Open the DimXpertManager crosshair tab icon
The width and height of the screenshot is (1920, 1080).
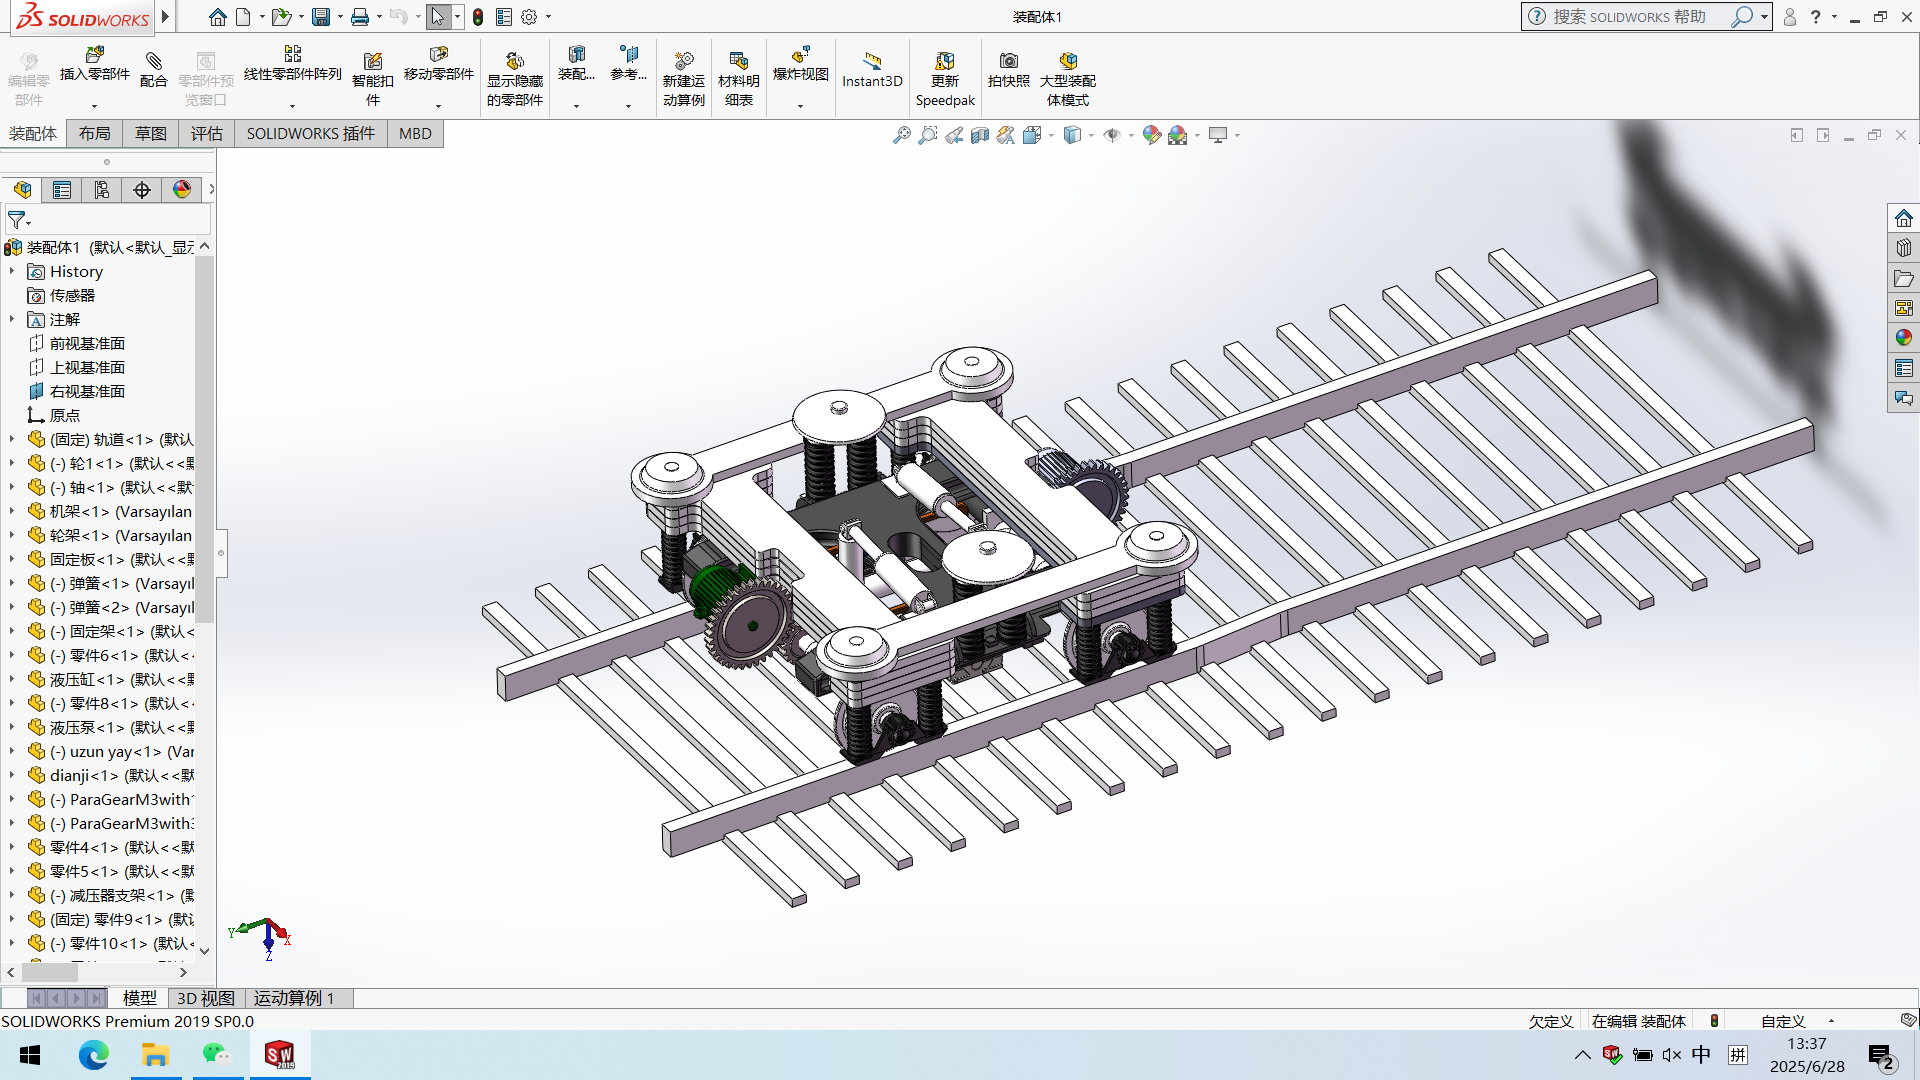coord(142,190)
